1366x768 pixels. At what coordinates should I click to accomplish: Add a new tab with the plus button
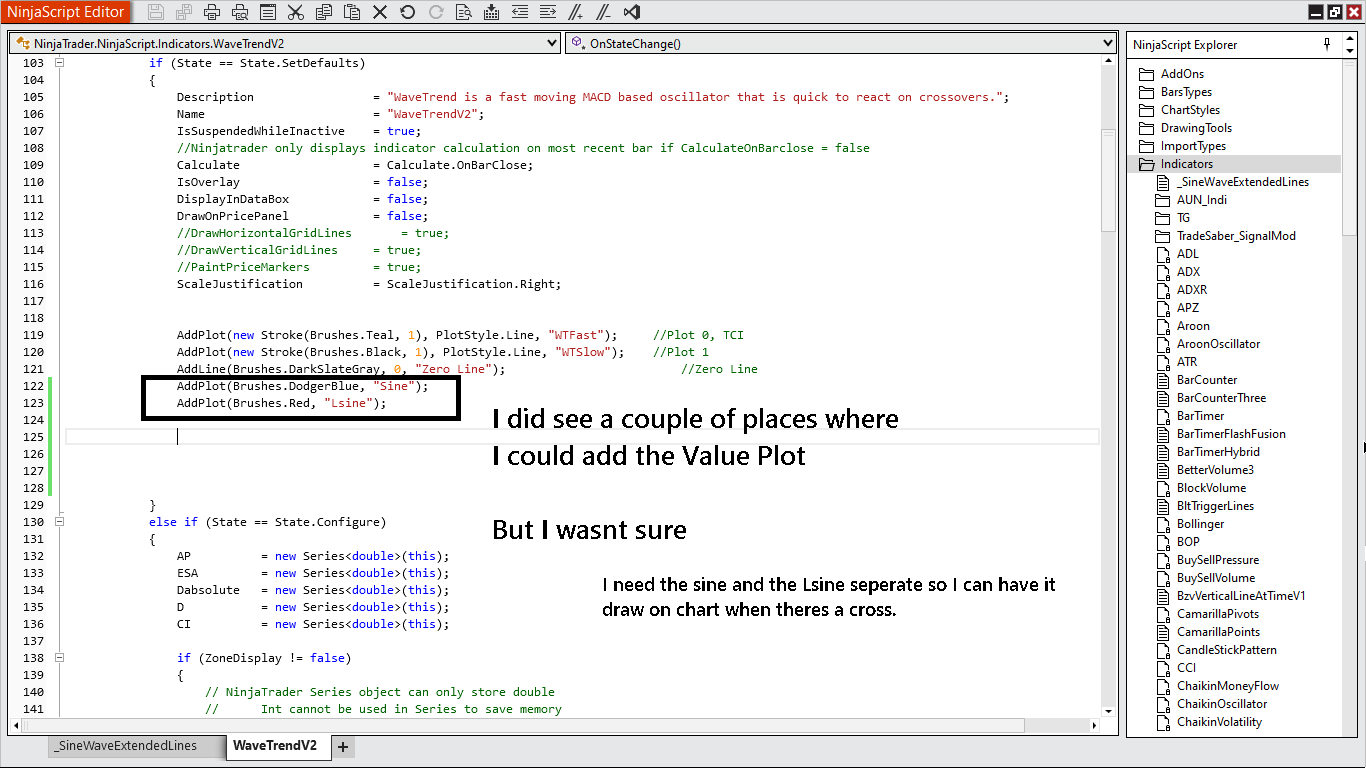point(342,747)
